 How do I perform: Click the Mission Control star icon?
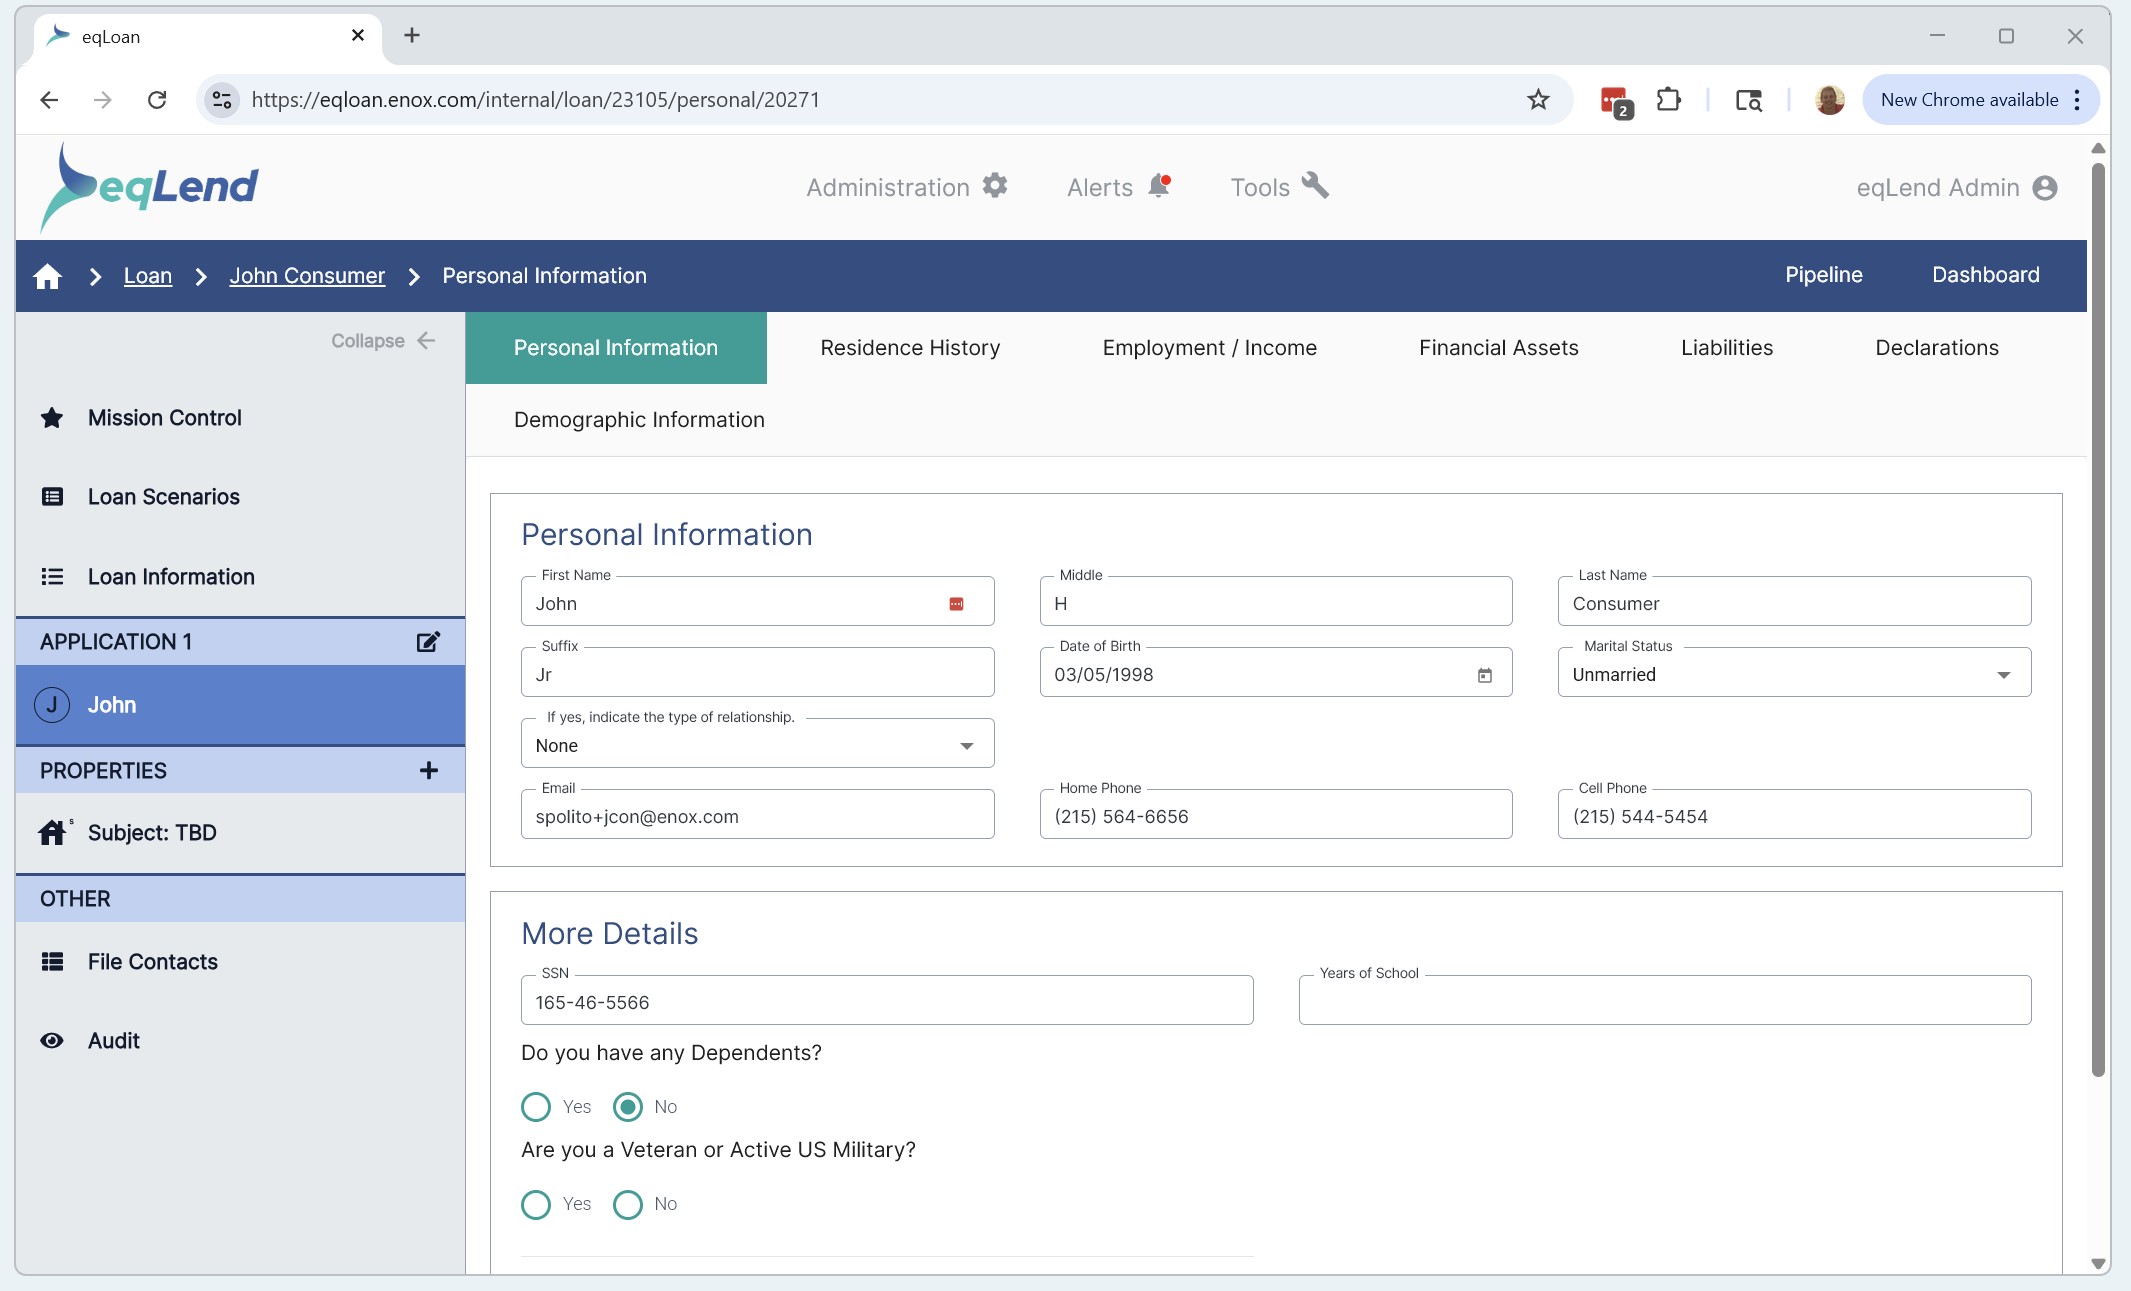coord(52,418)
